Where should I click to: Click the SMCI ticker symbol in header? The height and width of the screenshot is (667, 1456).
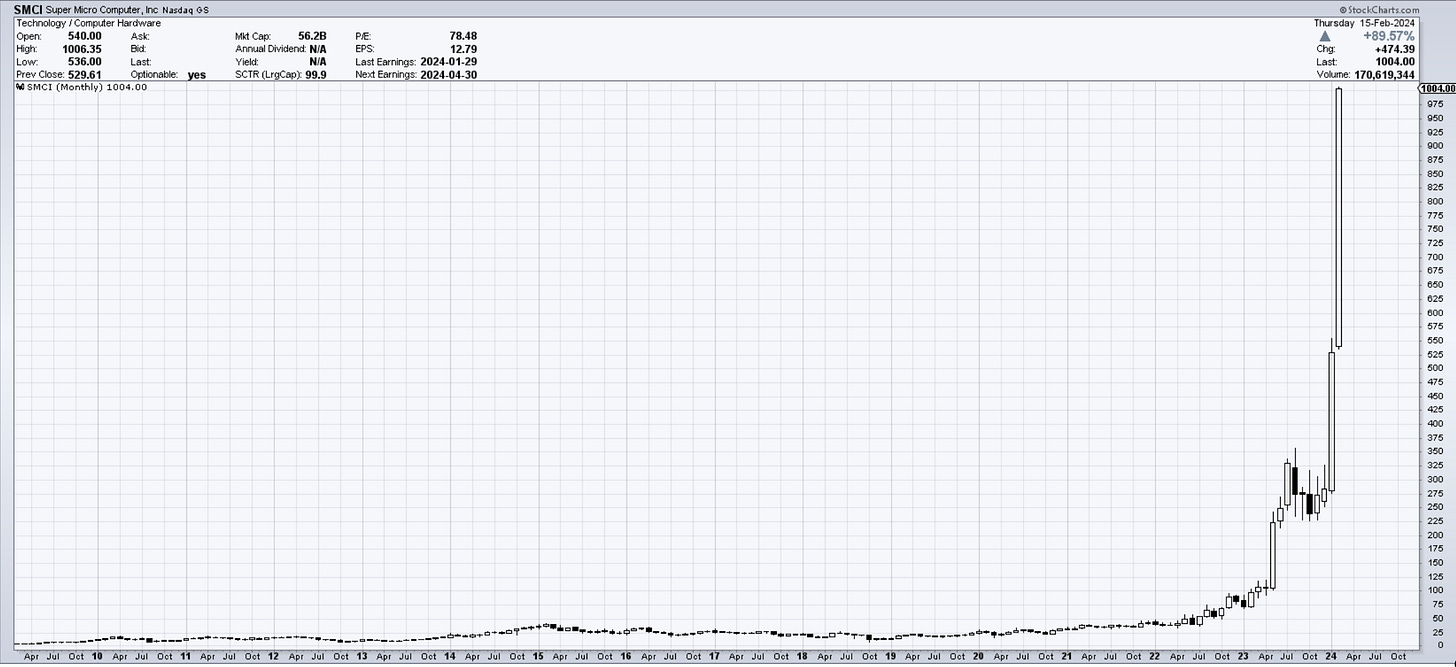[29, 9]
